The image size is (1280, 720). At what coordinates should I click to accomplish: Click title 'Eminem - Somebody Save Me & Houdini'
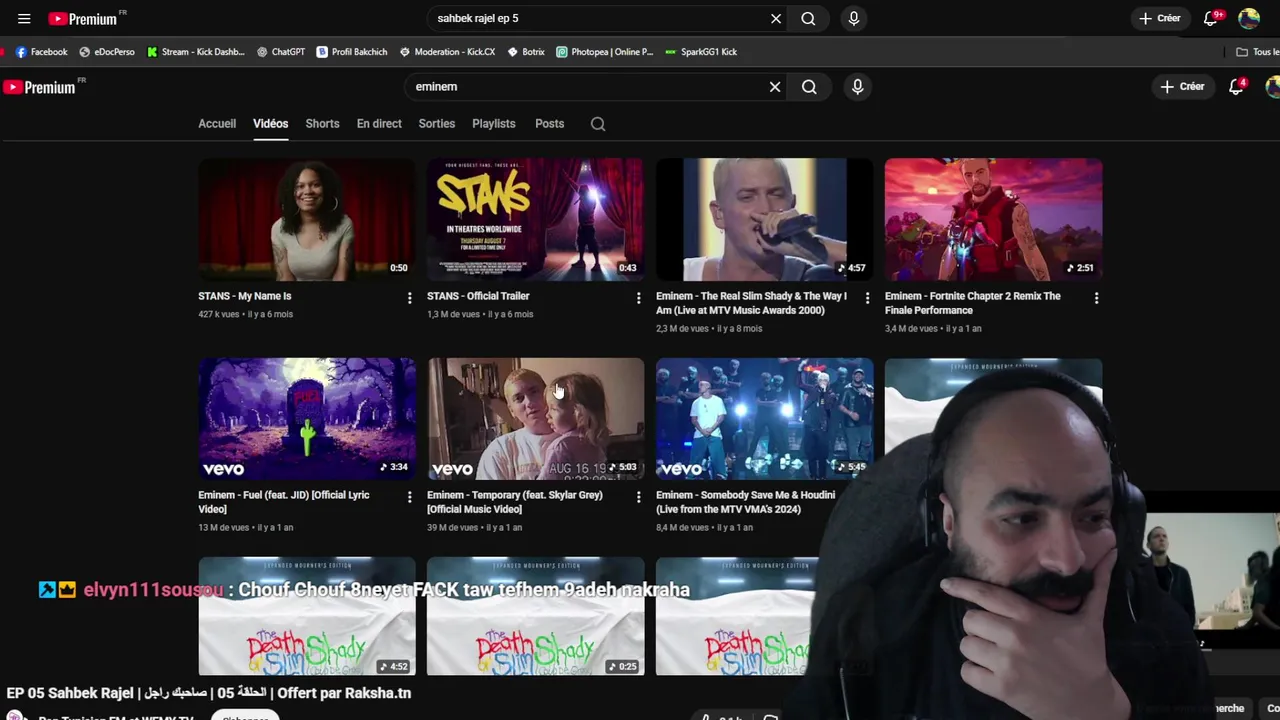[x=745, y=502]
